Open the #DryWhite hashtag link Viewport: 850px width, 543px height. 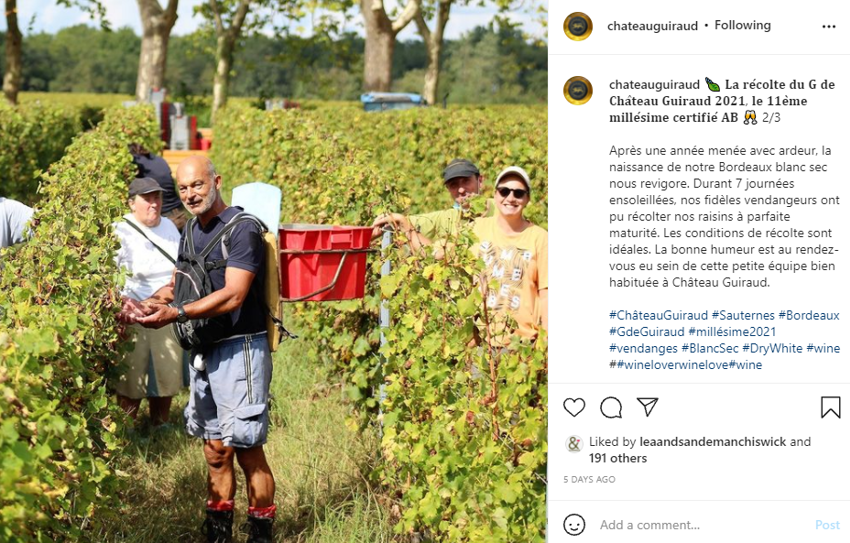(772, 348)
